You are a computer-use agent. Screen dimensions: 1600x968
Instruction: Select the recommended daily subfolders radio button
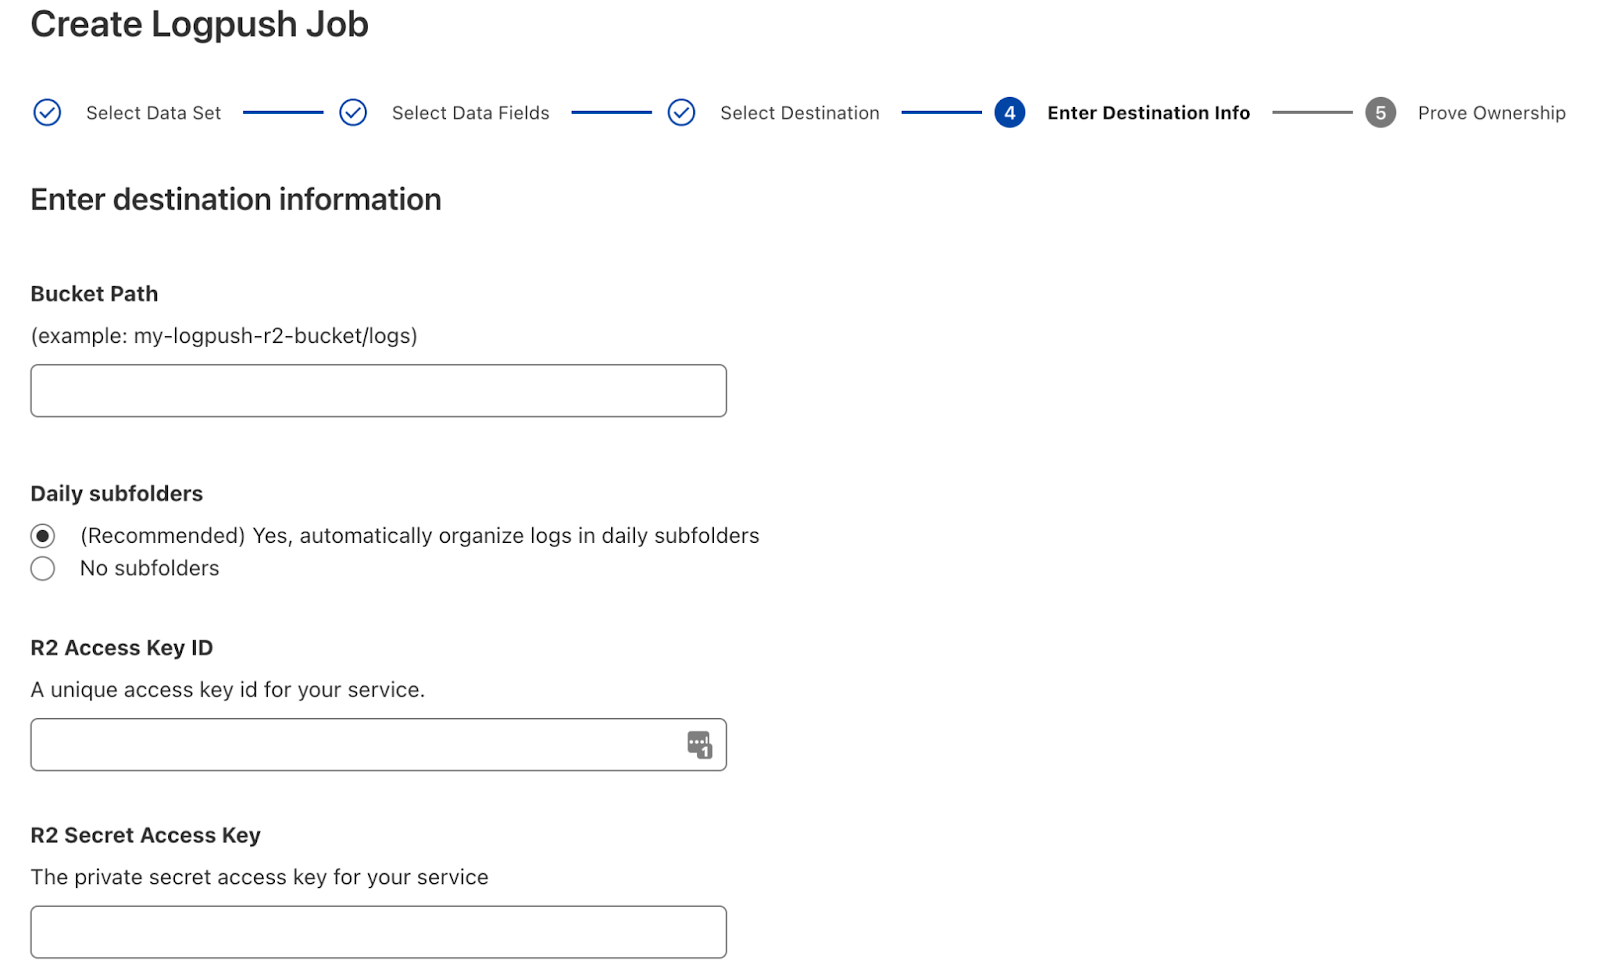[x=43, y=536]
